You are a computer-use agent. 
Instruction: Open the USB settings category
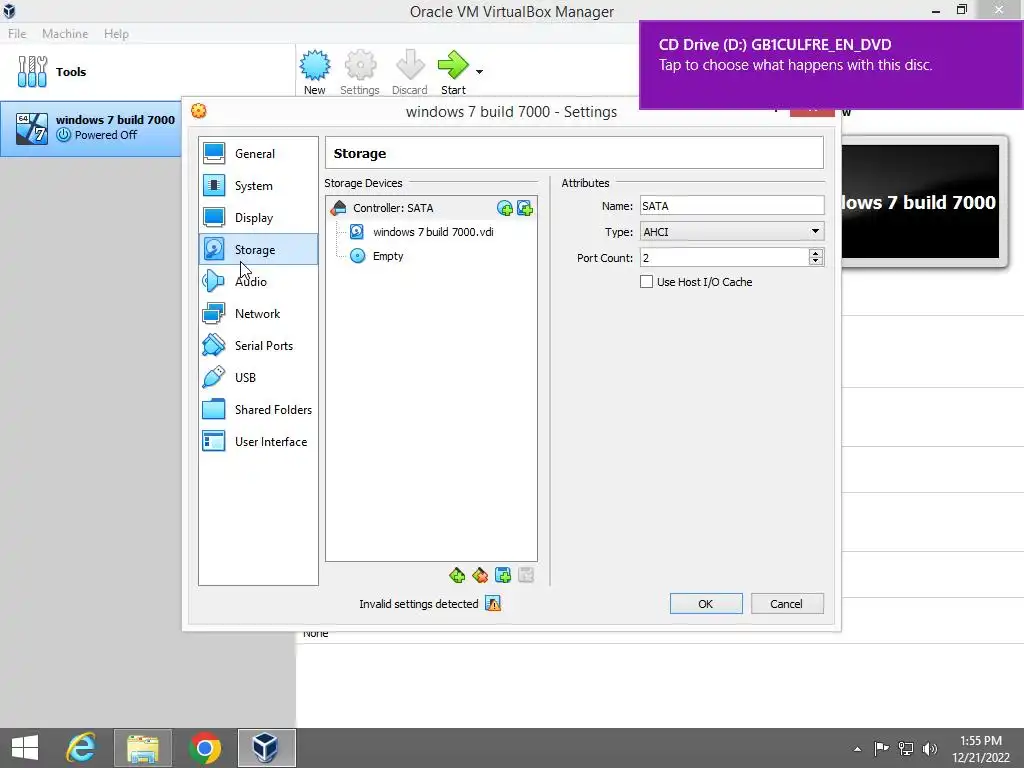pos(258,377)
